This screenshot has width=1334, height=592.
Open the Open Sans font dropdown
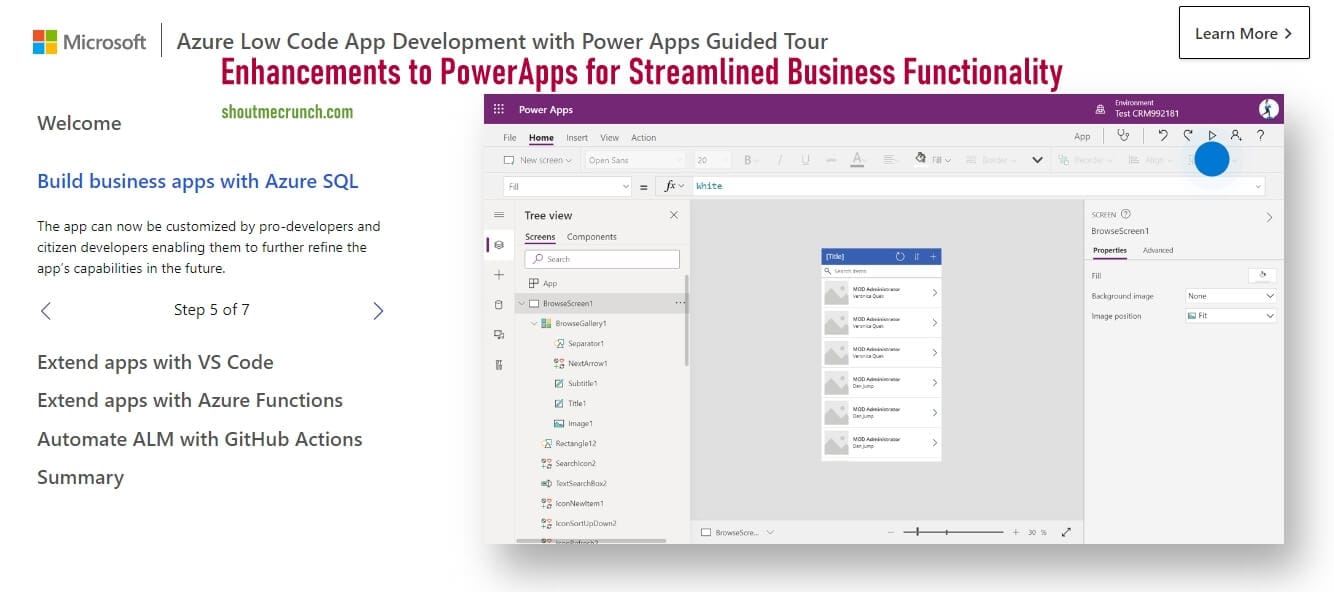pyautogui.click(x=634, y=160)
